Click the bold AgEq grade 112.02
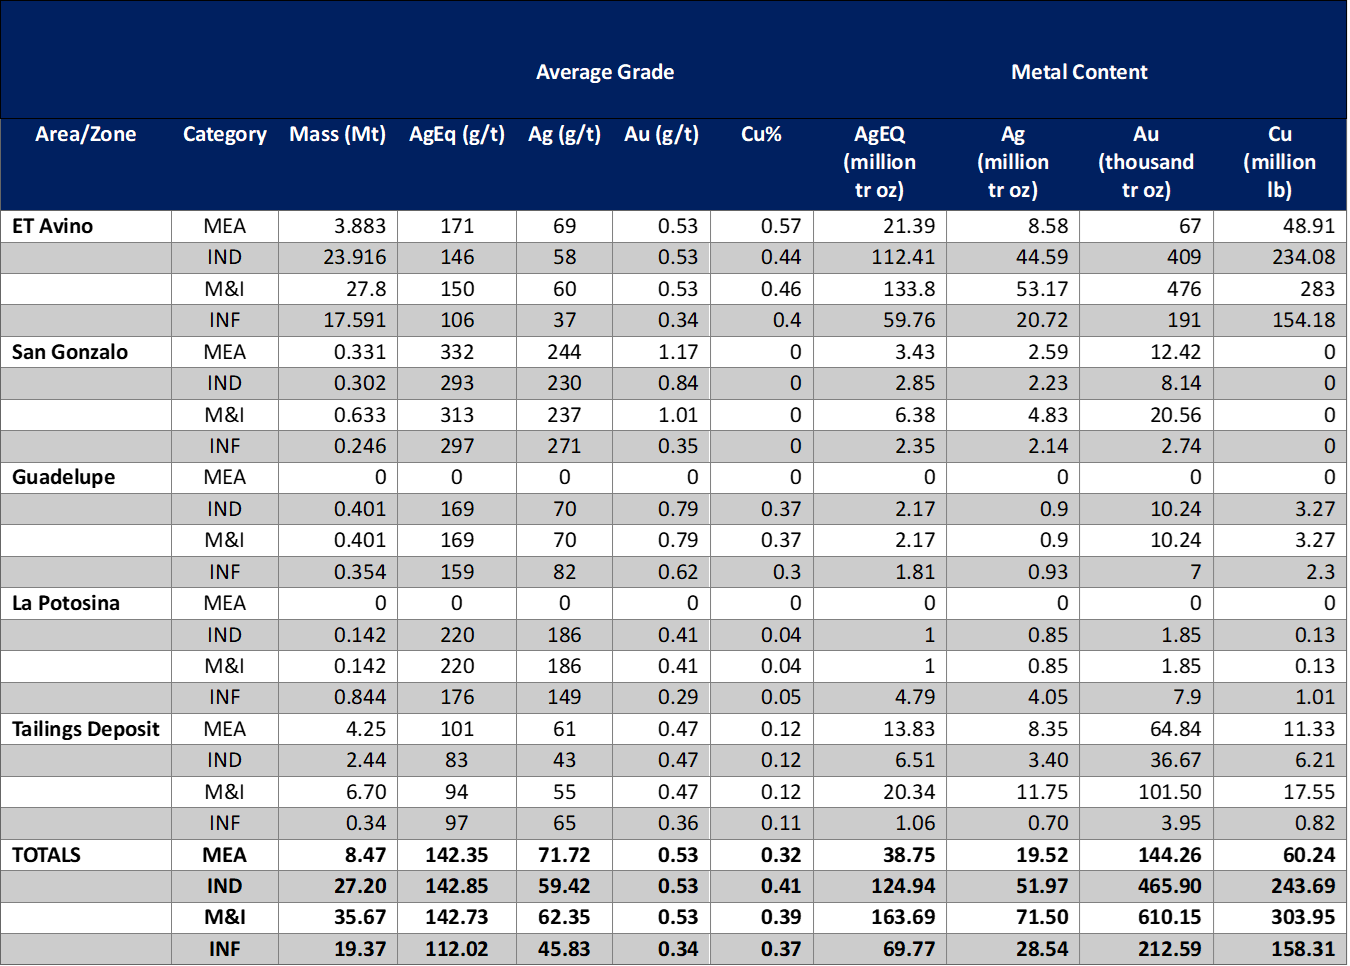 [x=456, y=948]
